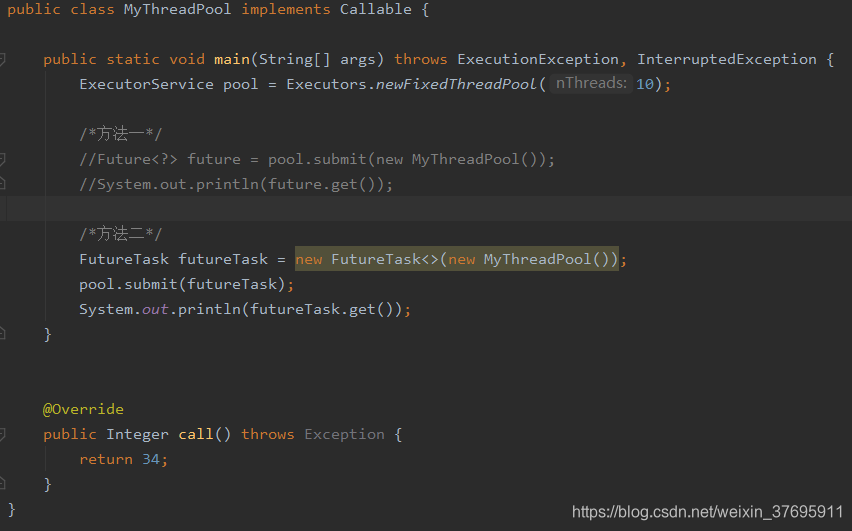Click 'futureTask.get()' inside println
The height and width of the screenshot is (531, 852).
[321, 309]
